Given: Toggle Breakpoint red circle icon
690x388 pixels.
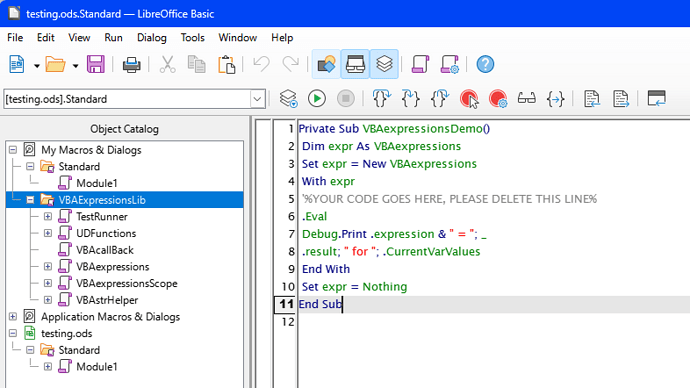Looking at the screenshot, I should pos(469,99).
